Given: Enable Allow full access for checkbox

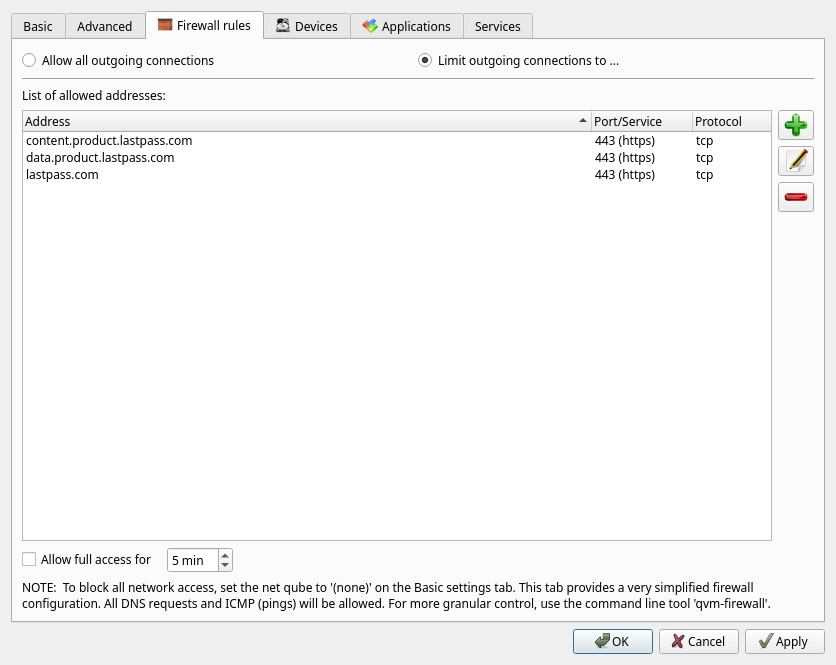Looking at the screenshot, I should tap(86, 559).
